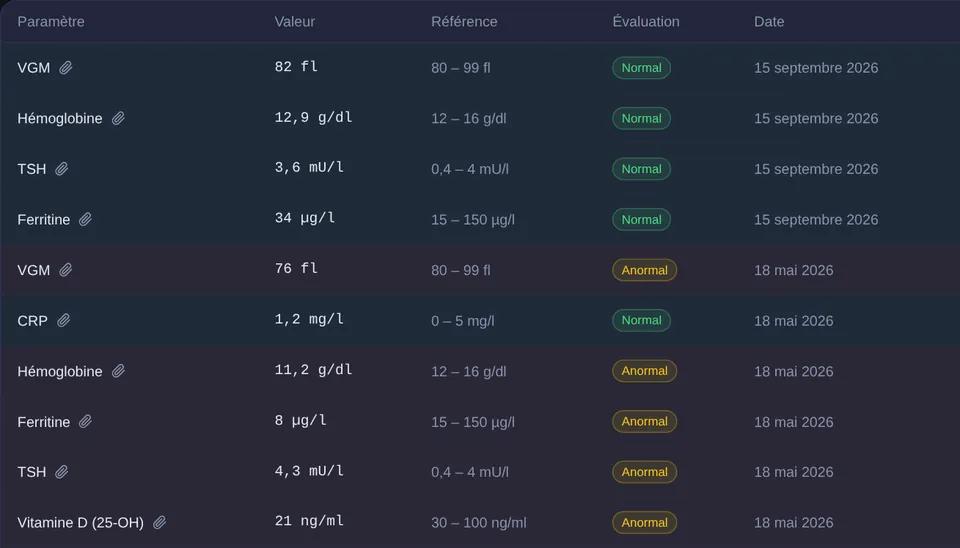The height and width of the screenshot is (548, 960).
Task: Click the reference range 30 – 100 ng/ml
Action: (x=478, y=523)
